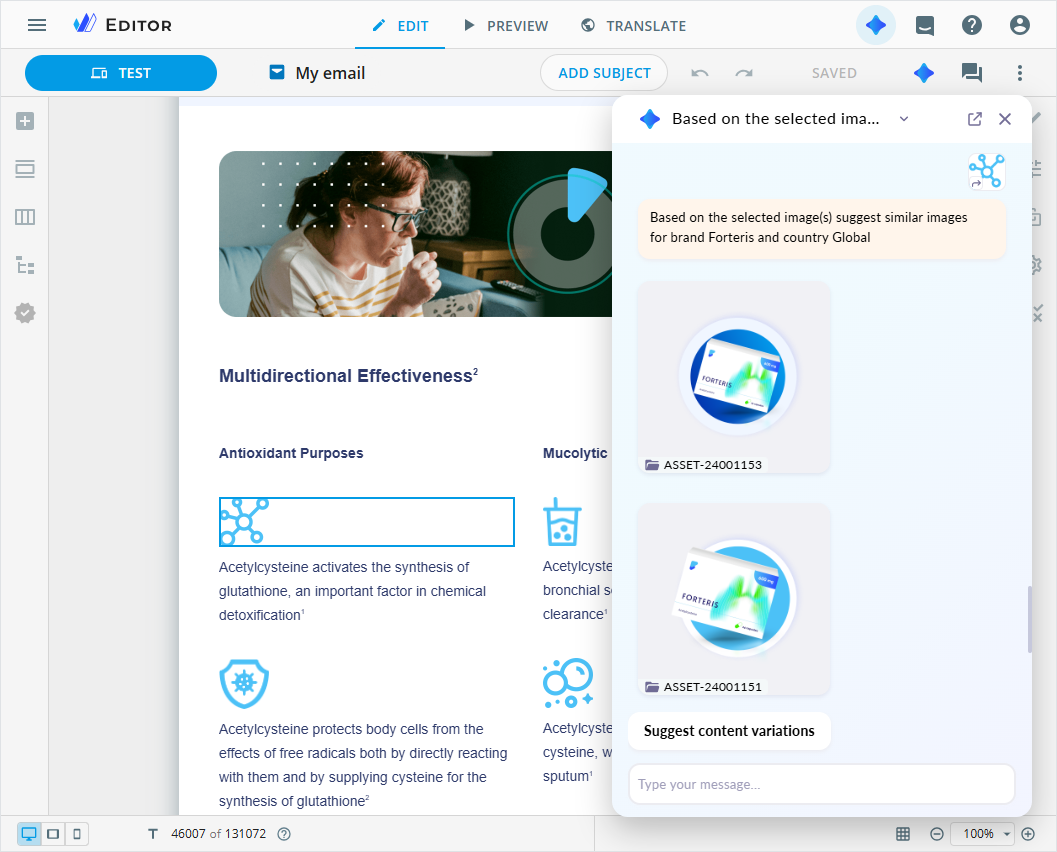Open the hamburger main menu
Screen dimensions: 1057x852
[x=37, y=25]
